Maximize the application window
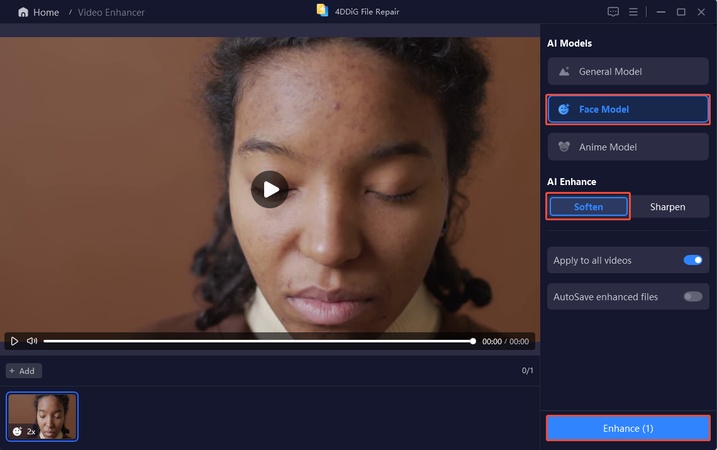This screenshot has width=717, height=450. coord(681,12)
